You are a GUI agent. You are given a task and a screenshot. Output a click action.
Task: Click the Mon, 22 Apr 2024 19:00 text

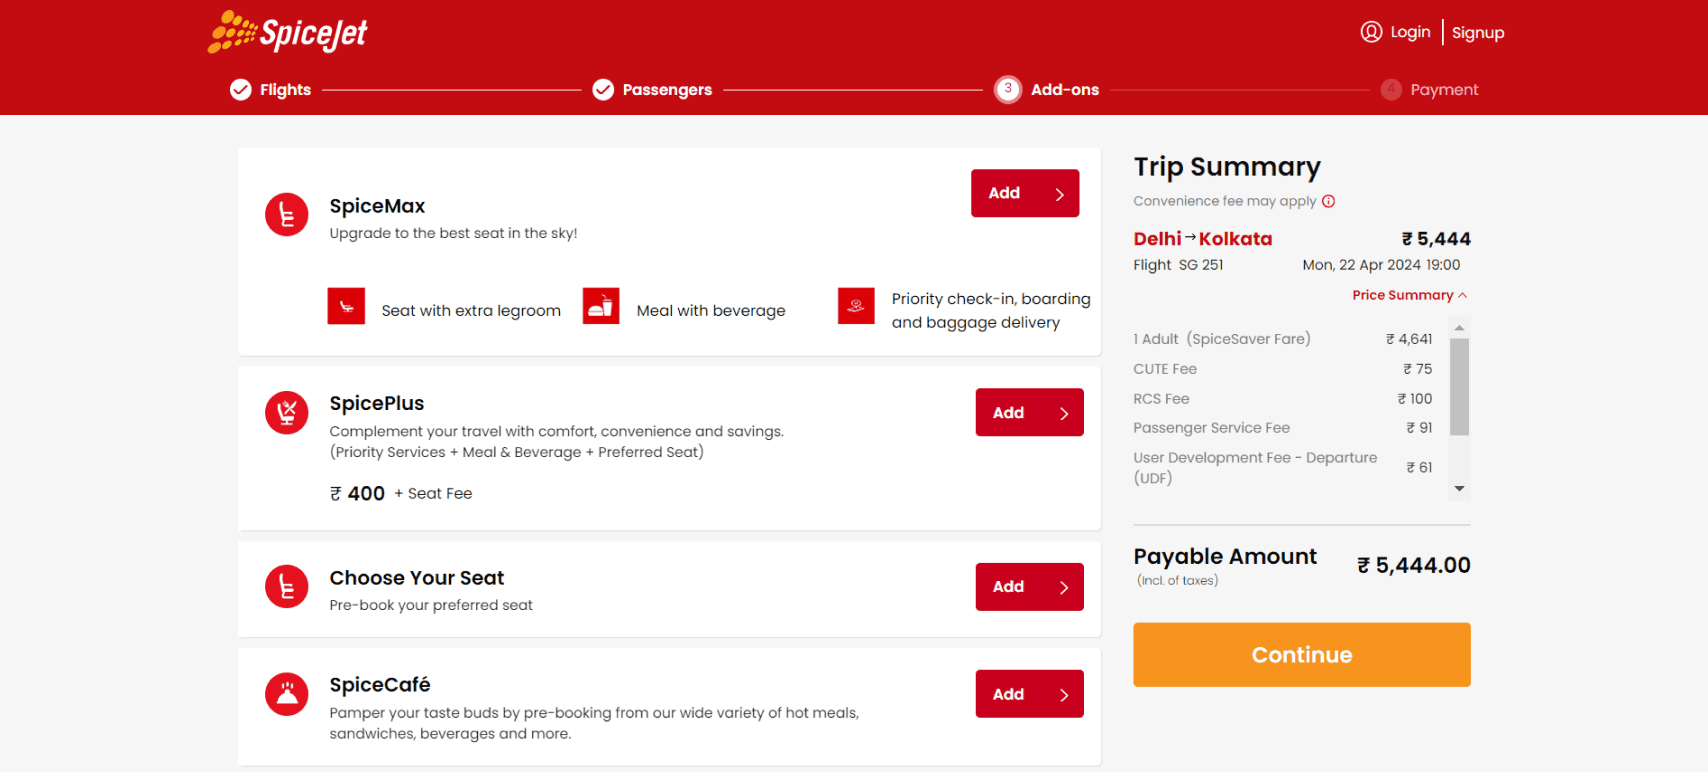tap(1381, 265)
